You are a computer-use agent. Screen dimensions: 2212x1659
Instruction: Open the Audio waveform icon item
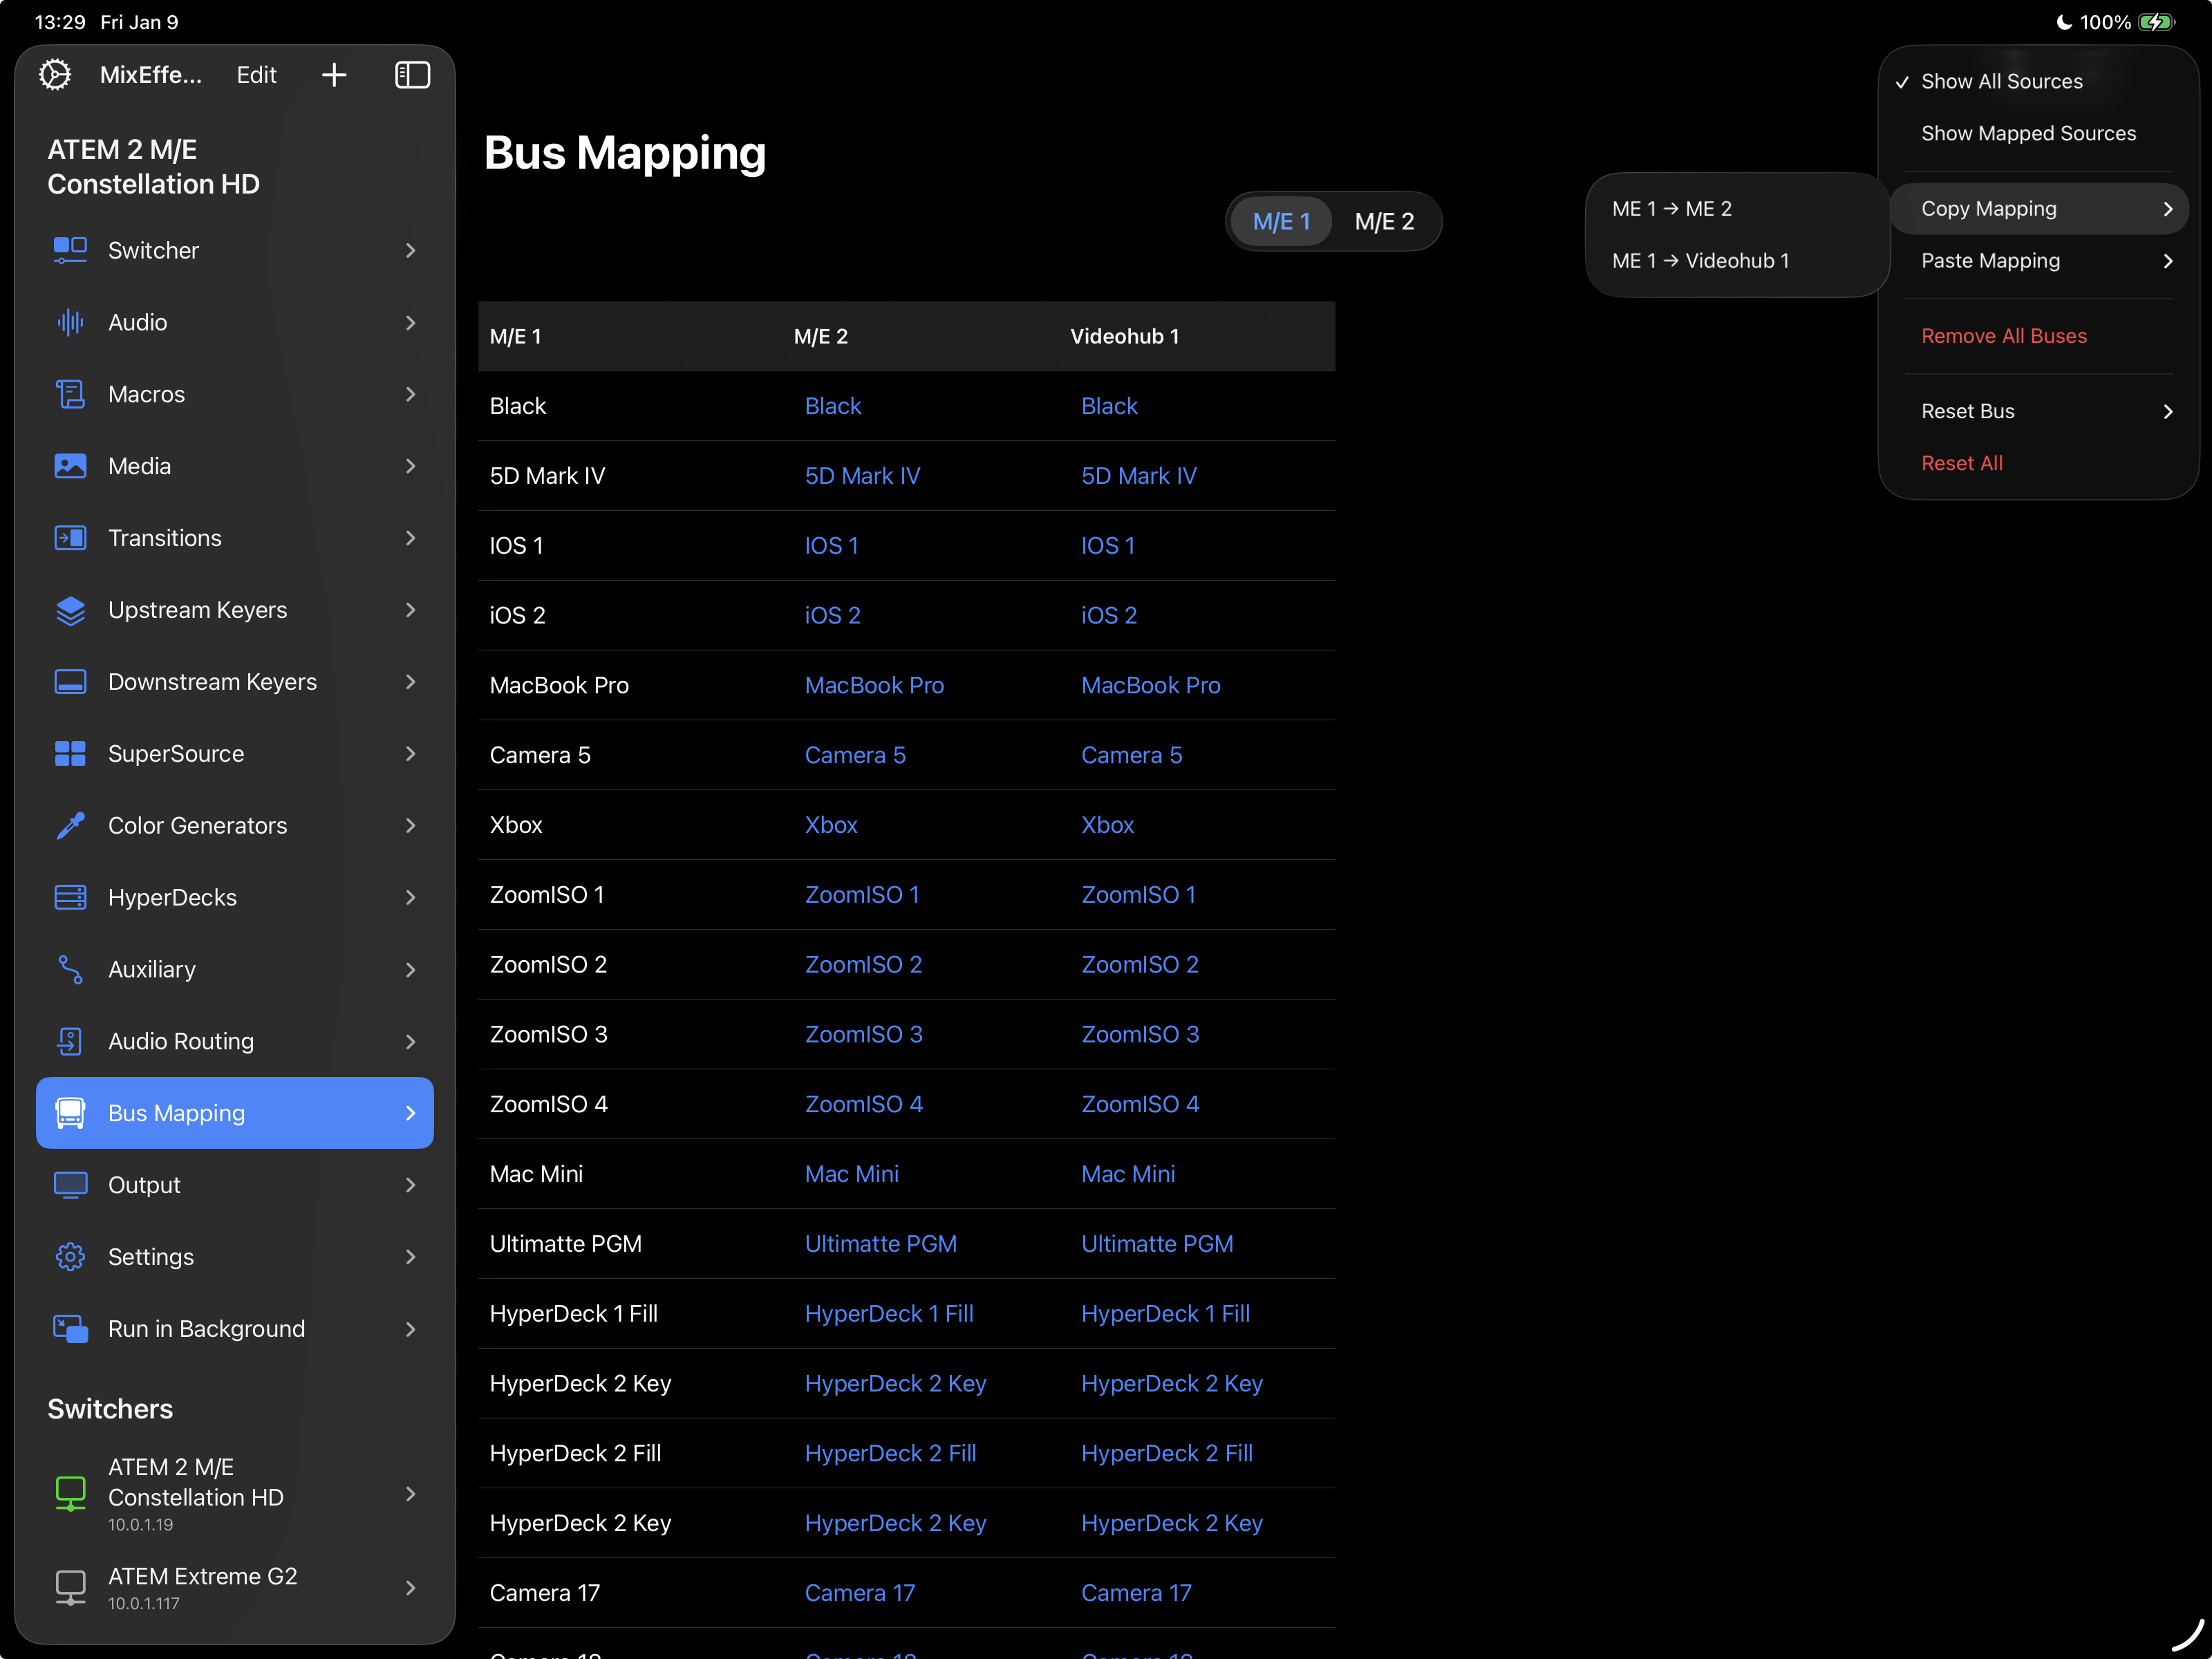click(x=70, y=322)
